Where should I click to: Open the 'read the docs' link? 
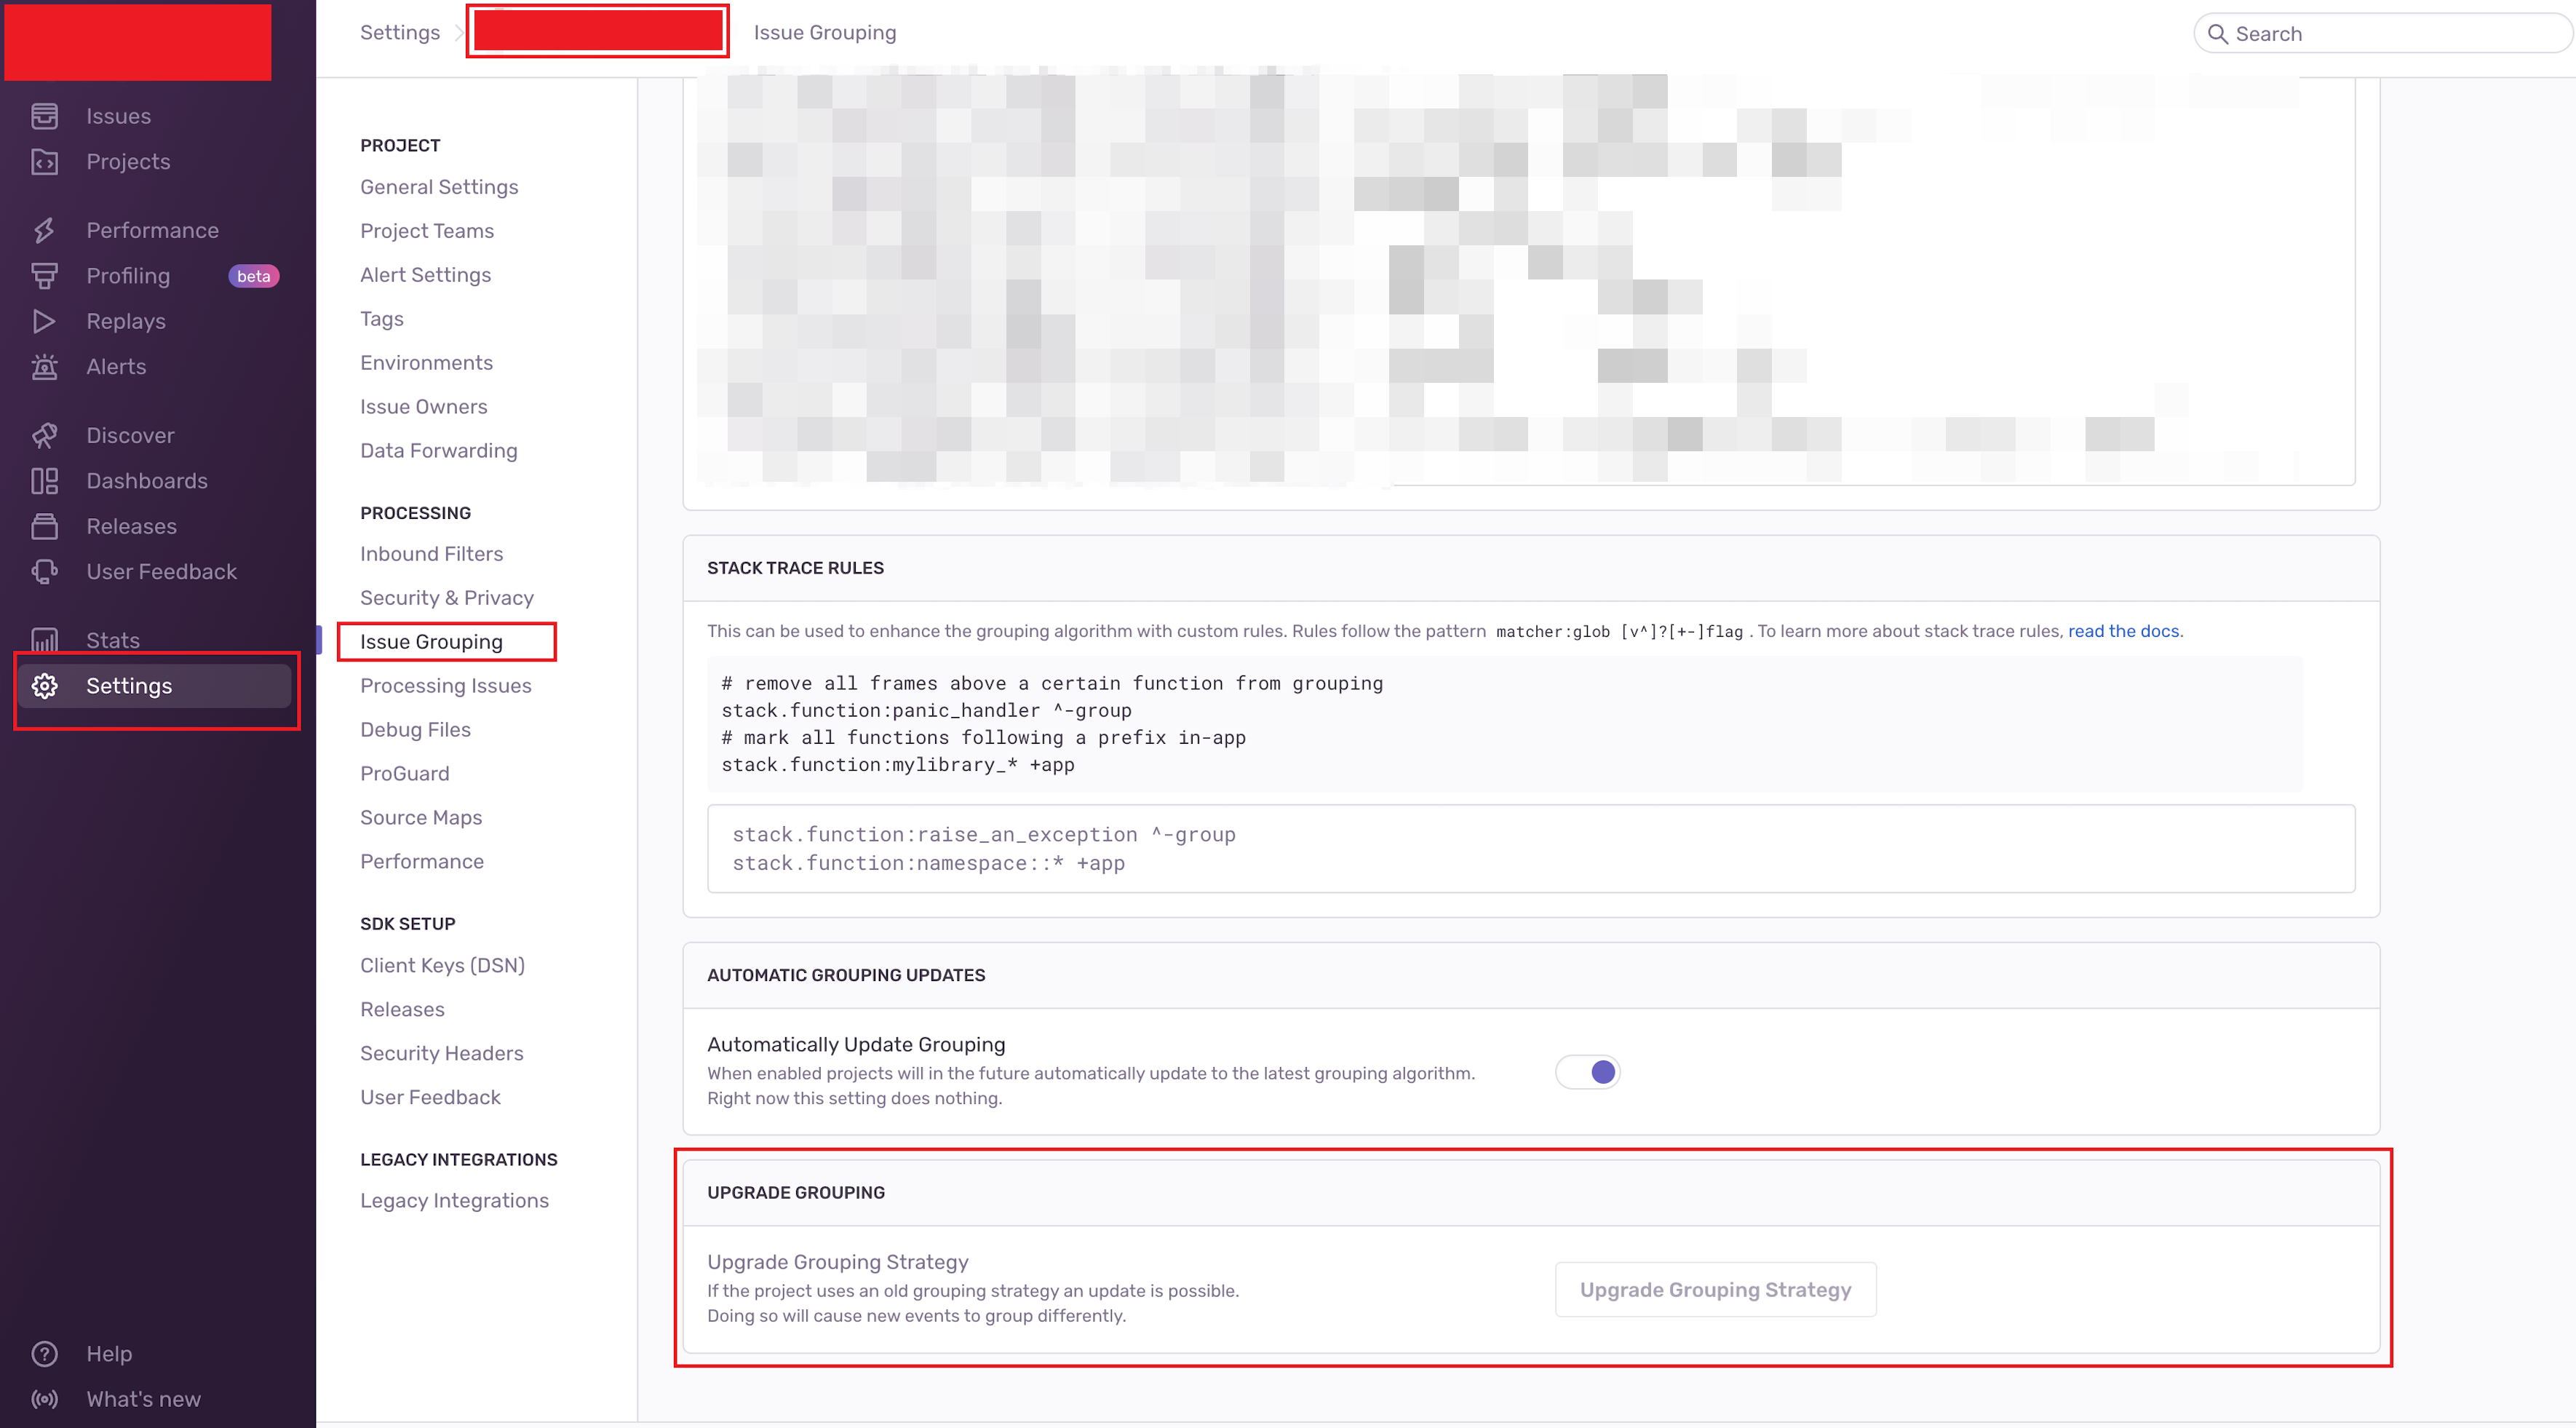(x=2123, y=631)
